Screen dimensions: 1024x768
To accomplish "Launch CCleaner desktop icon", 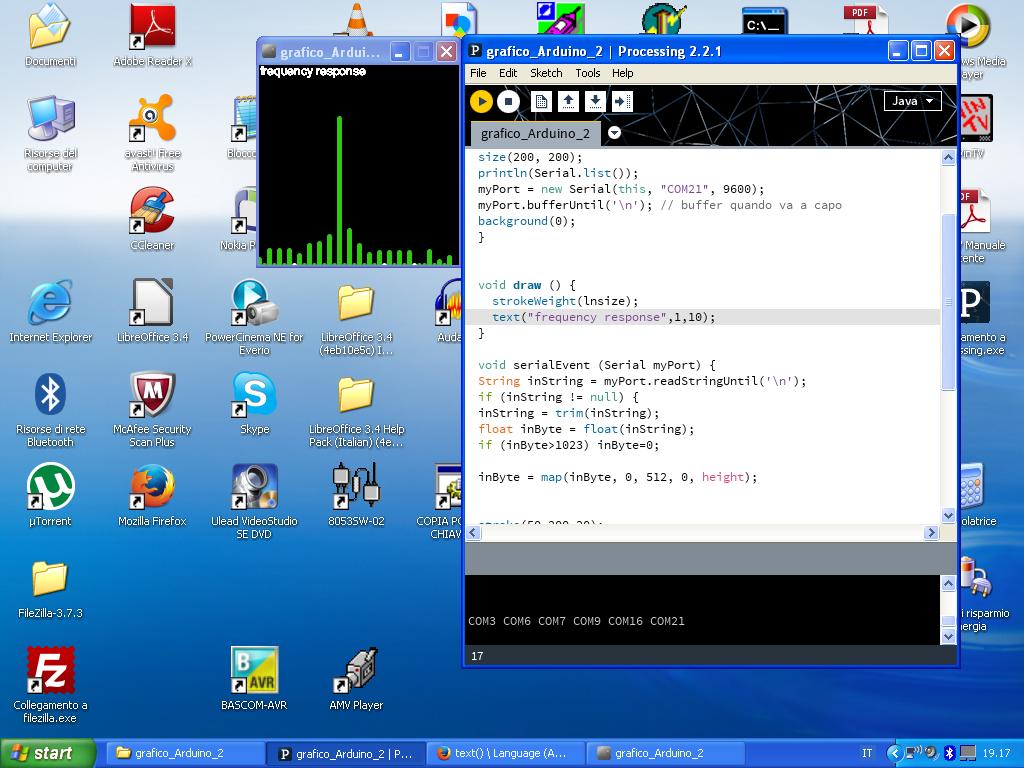I will click(152, 219).
